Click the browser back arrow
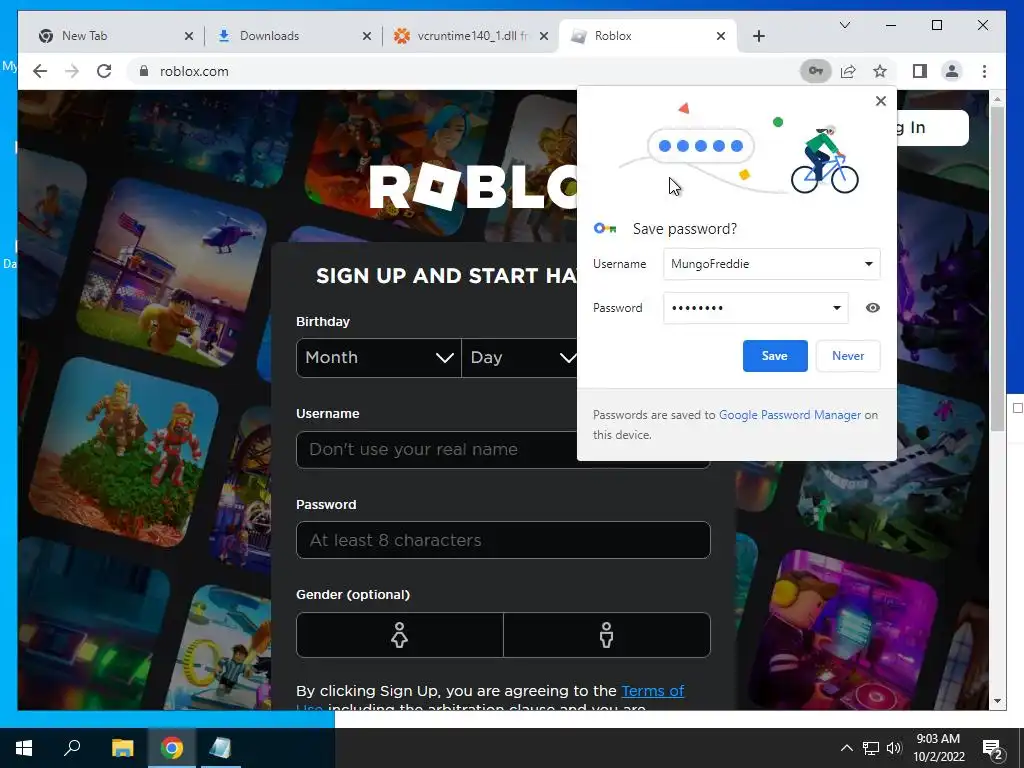This screenshot has height=768, width=1024. (x=40, y=71)
